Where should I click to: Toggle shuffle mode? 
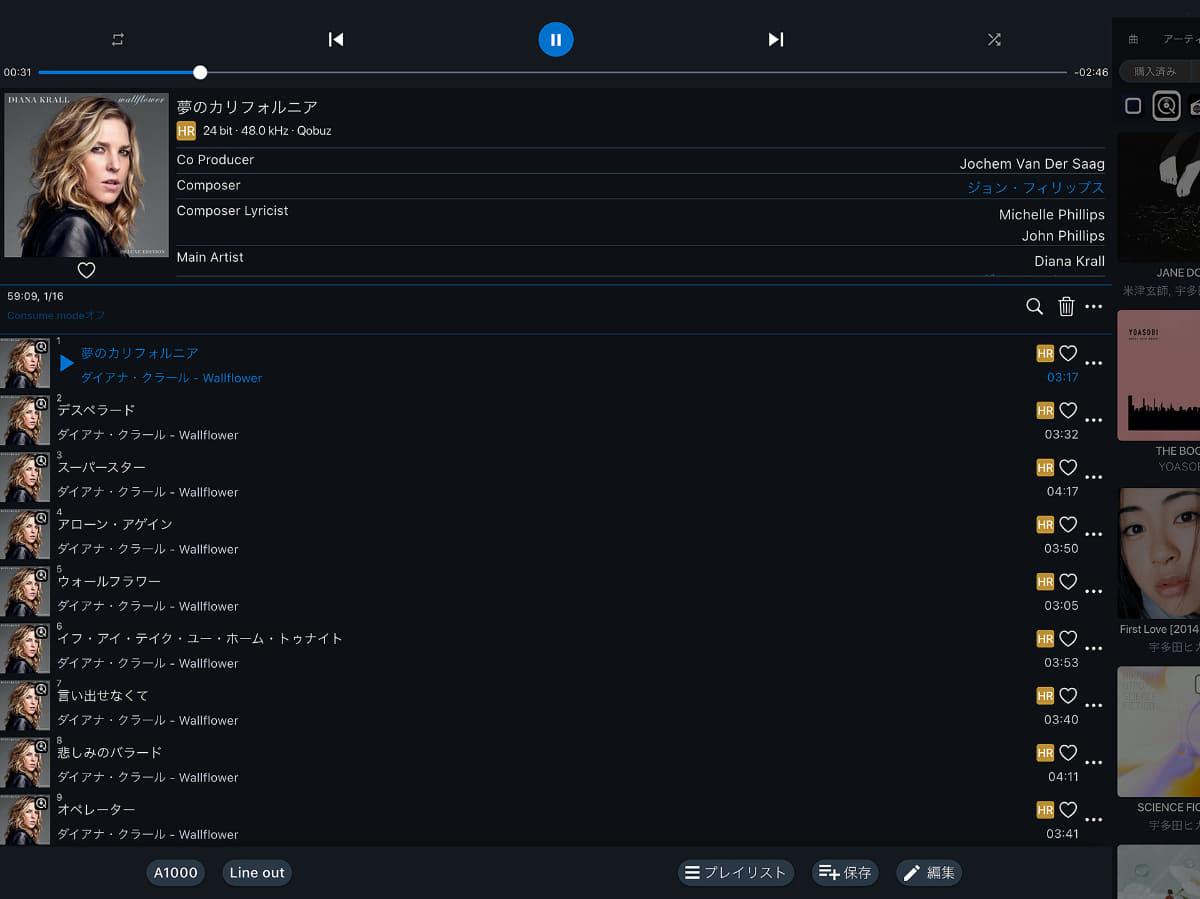[994, 39]
